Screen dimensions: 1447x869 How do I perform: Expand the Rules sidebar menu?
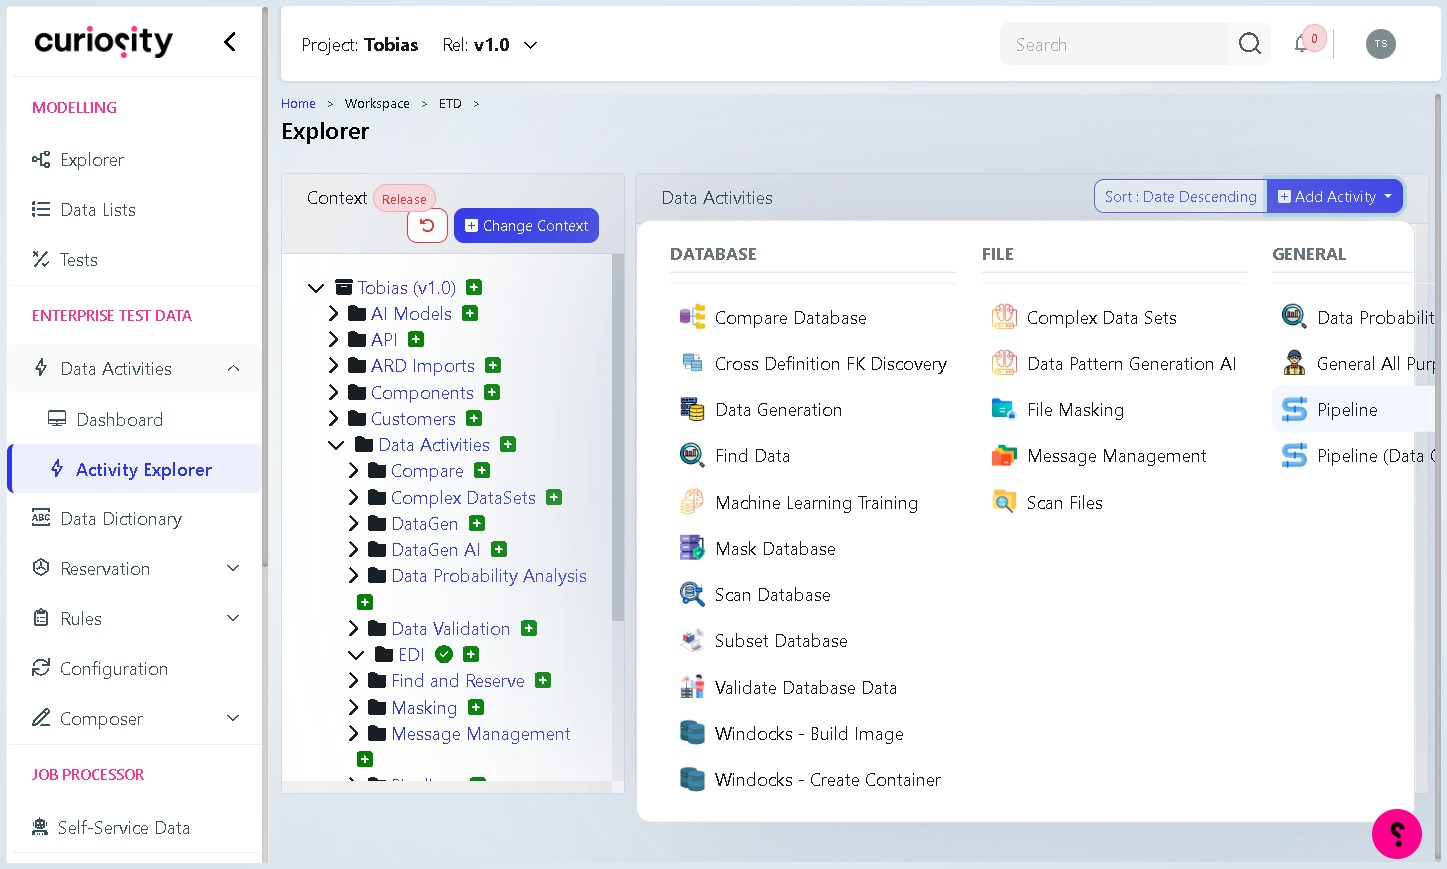tap(233, 618)
